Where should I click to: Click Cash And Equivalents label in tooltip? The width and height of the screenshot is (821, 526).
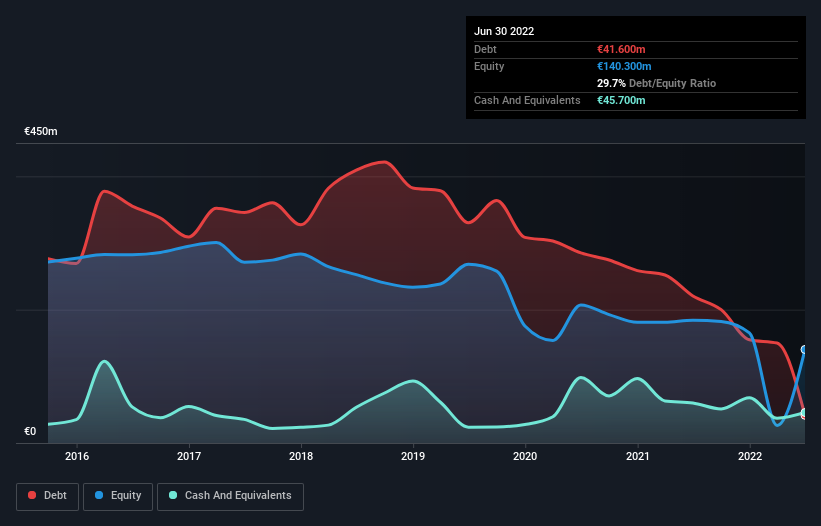(x=527, y=100)
